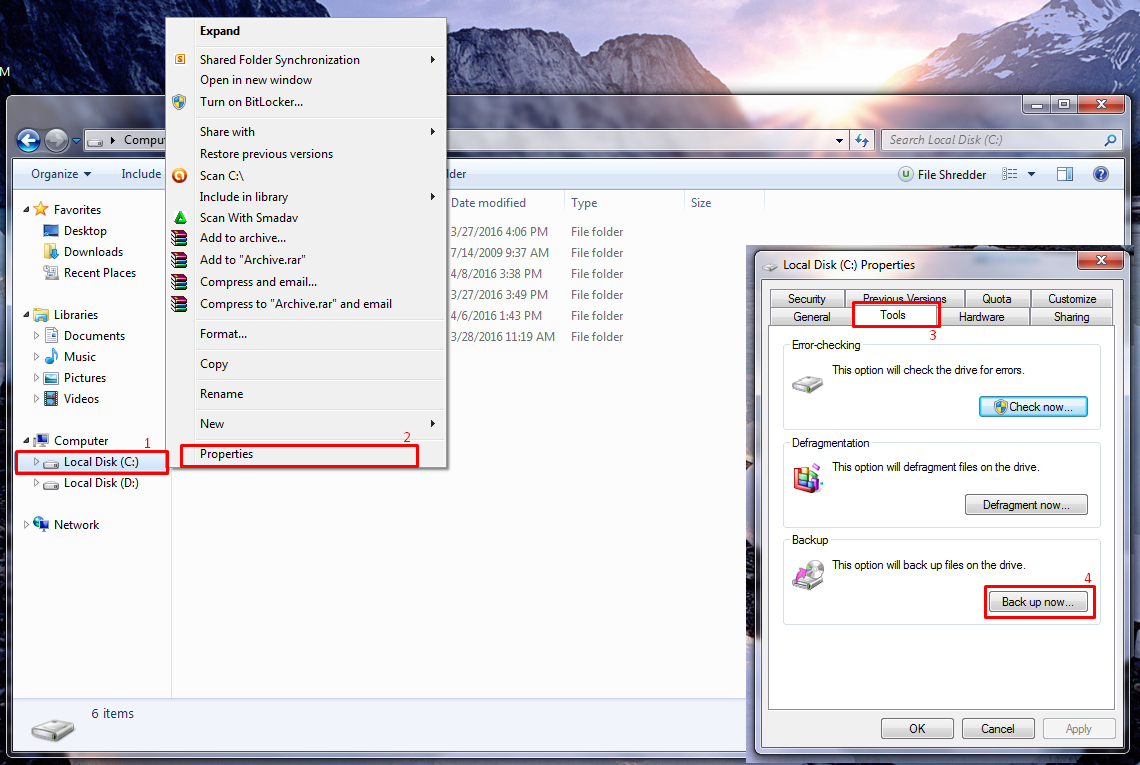Image resolution: width=1140 pixels, height=765 pixels.
Task: Click the Back up now... button
Action: 1037,601
